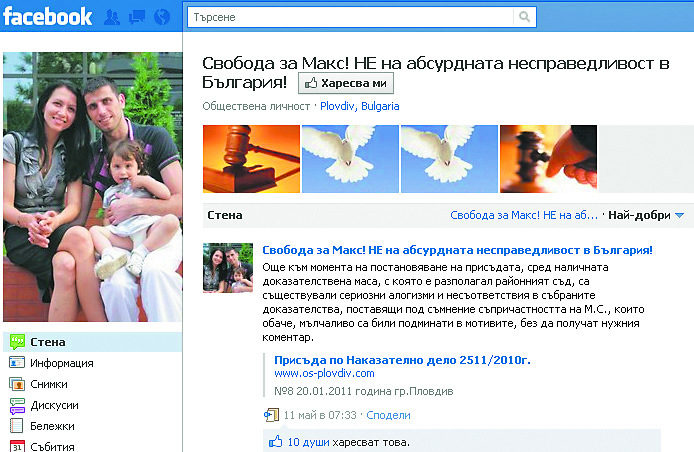Image resolution: width=694 pixels, height=452 pixels.
Task: Click the №8 20.01.2011 година гр.Пловдив text
Action: 363,391
